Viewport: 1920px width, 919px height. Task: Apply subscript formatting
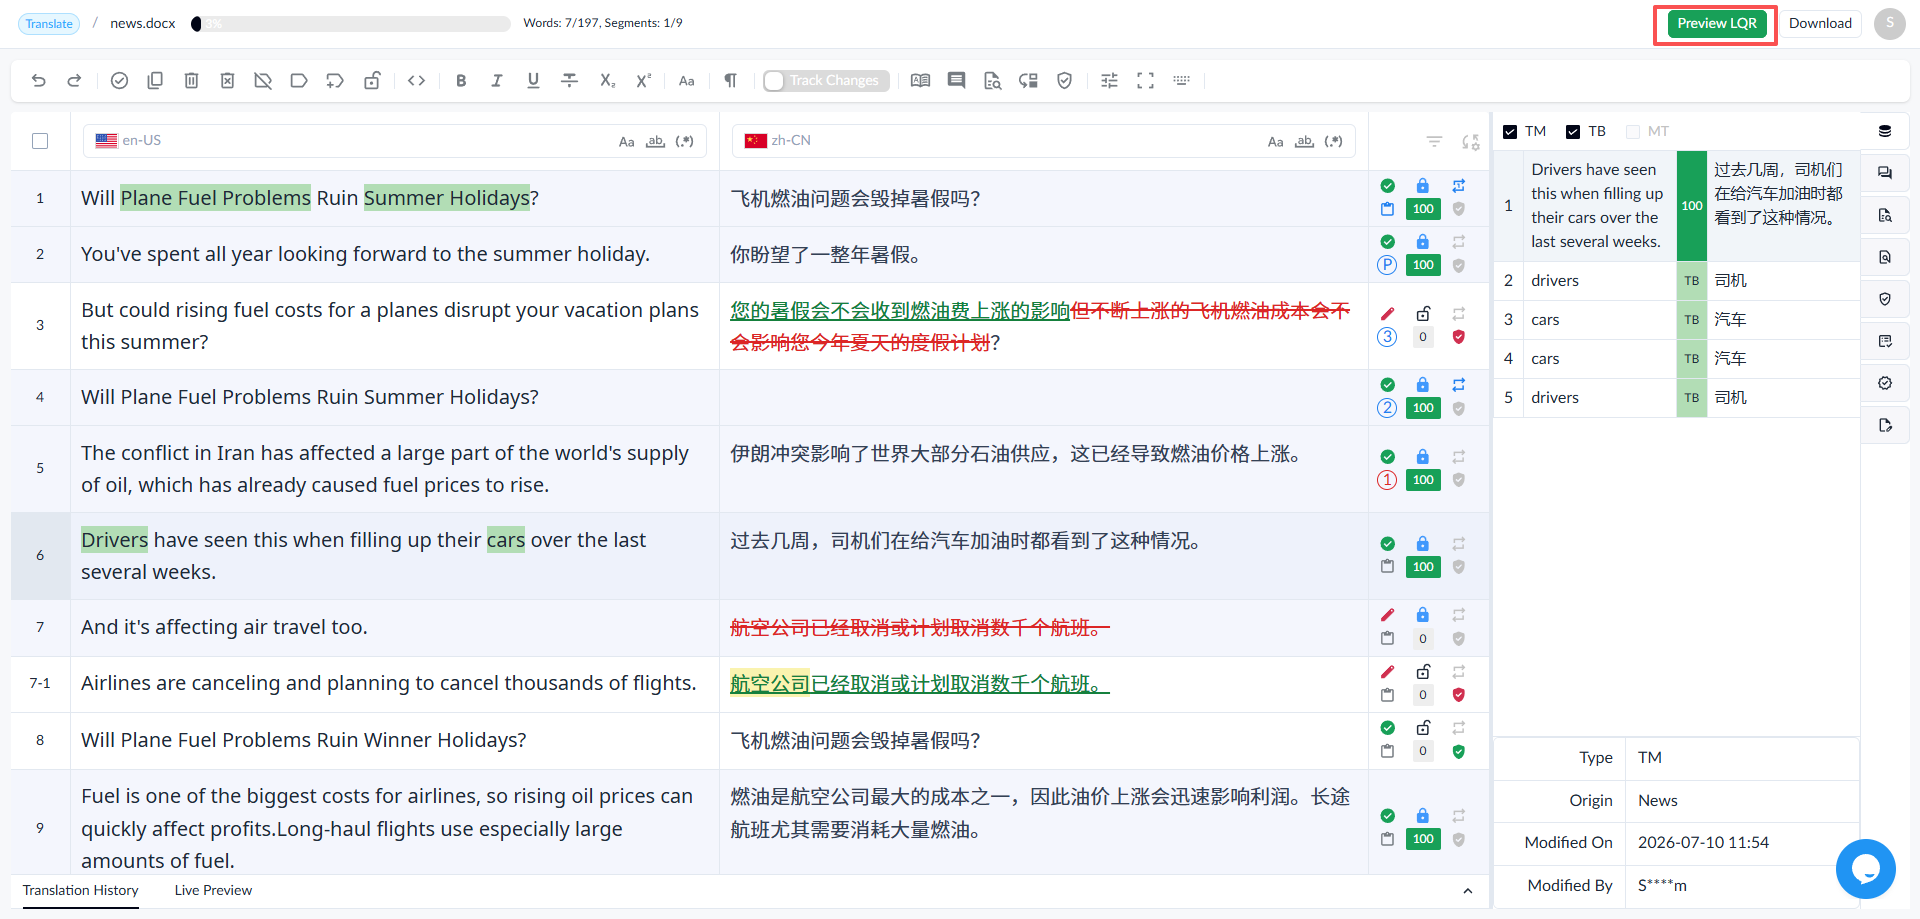(607, 81)
